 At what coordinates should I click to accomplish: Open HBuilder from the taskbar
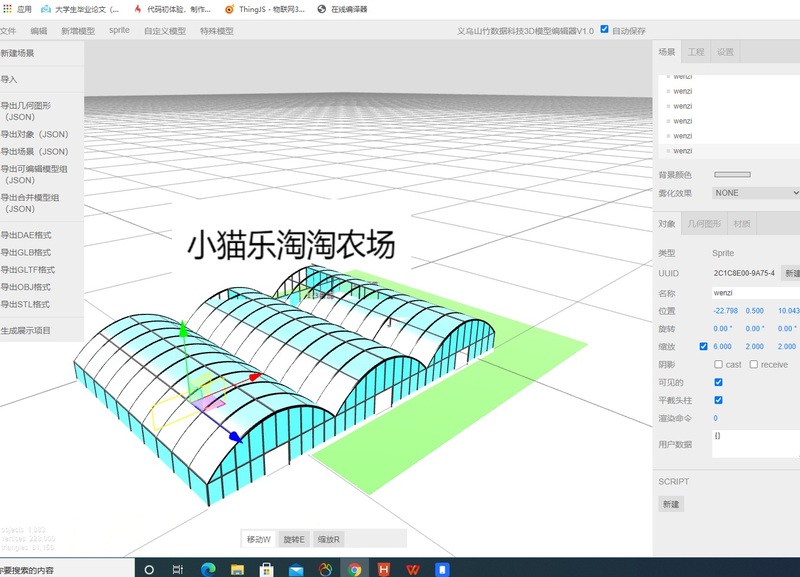(x=384, y=569)
